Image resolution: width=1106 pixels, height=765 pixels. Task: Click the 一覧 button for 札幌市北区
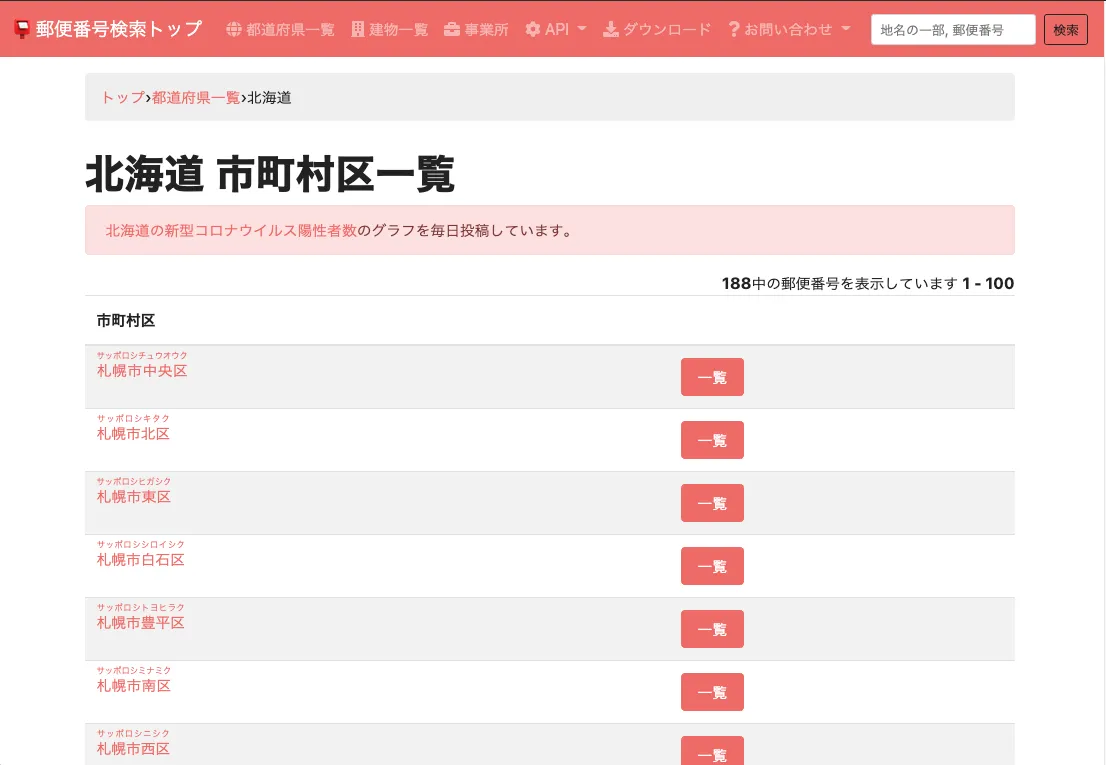tap(712, 440)
